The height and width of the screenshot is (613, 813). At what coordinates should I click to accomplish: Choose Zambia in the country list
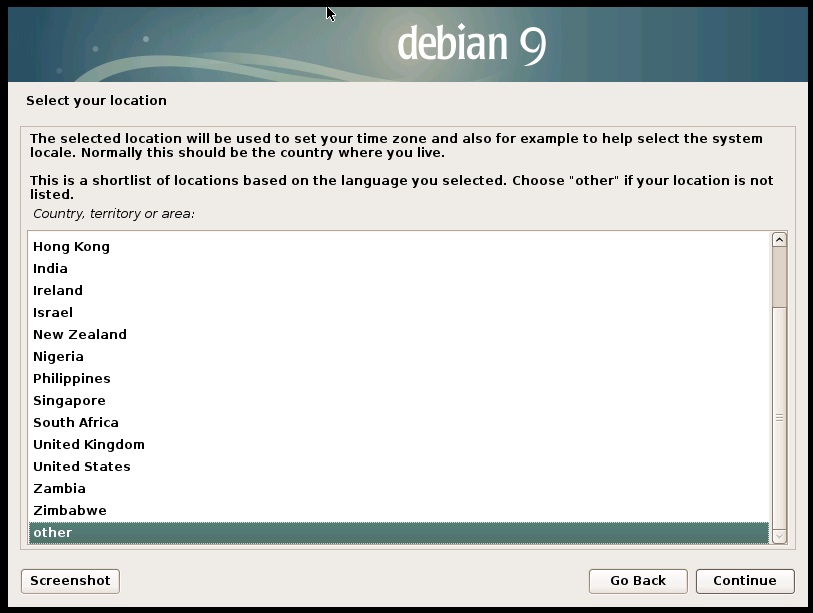point(59,488)
